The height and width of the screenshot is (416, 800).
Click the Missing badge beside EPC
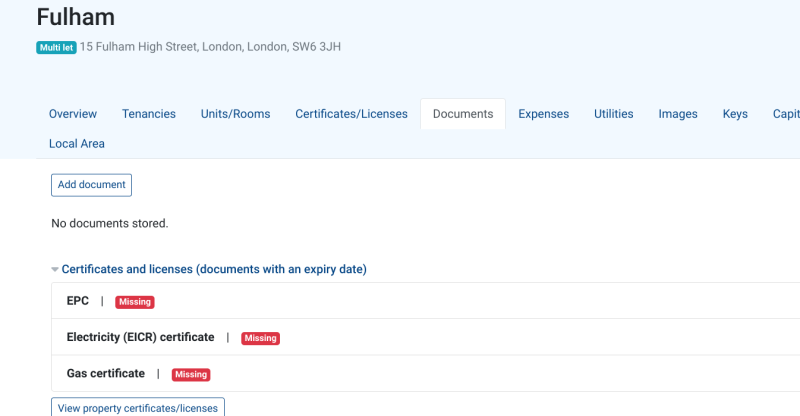[134, 302]
